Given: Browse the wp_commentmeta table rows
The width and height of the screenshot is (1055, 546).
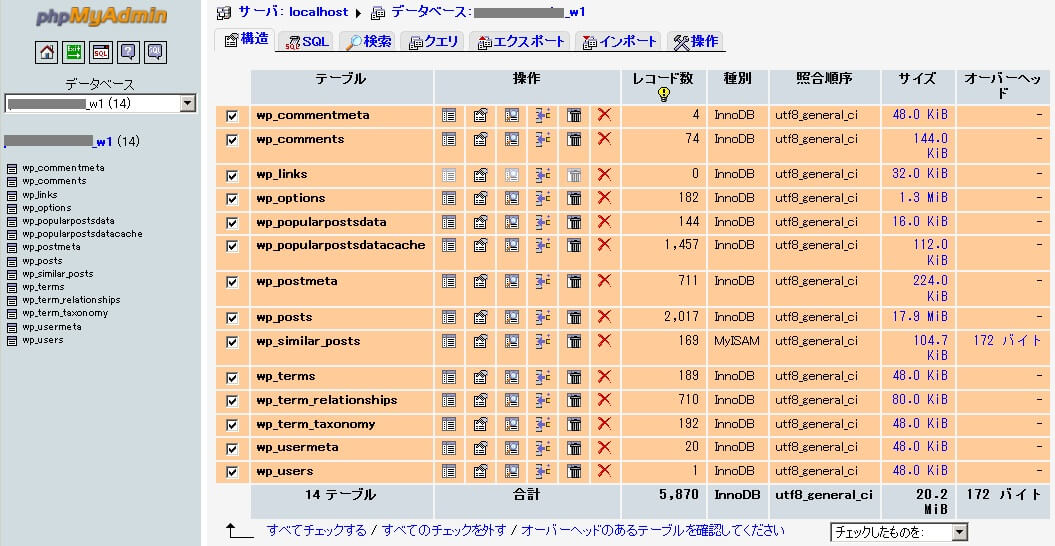Looking at the screenshot, I should tap(449, 115).
